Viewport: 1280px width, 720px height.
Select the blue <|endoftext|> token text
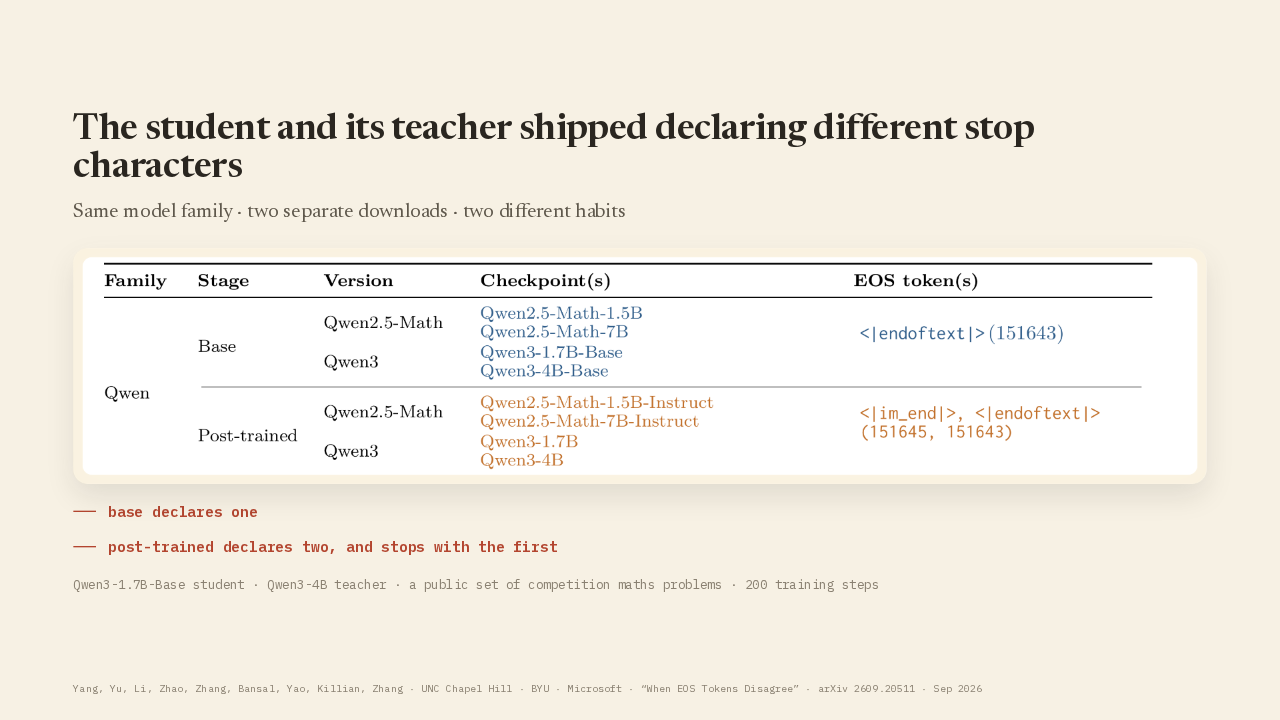pyautogui.click(x=922, y=333)
